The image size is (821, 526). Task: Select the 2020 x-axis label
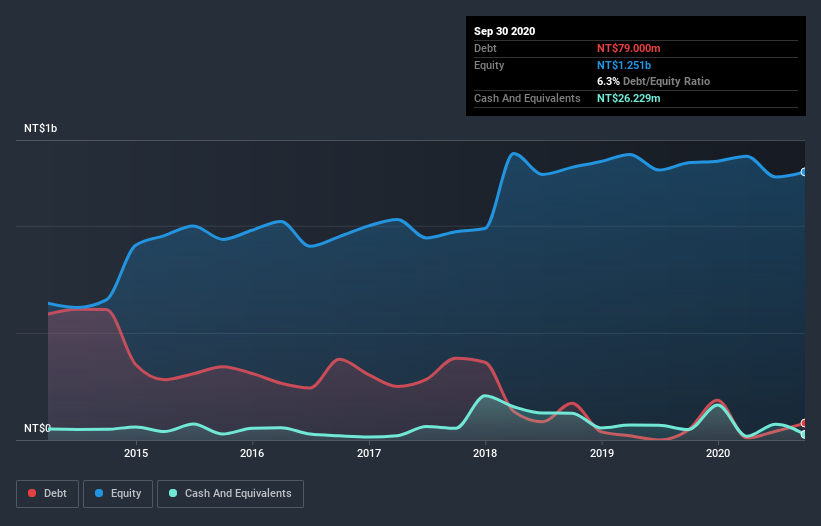click(718, 453)
